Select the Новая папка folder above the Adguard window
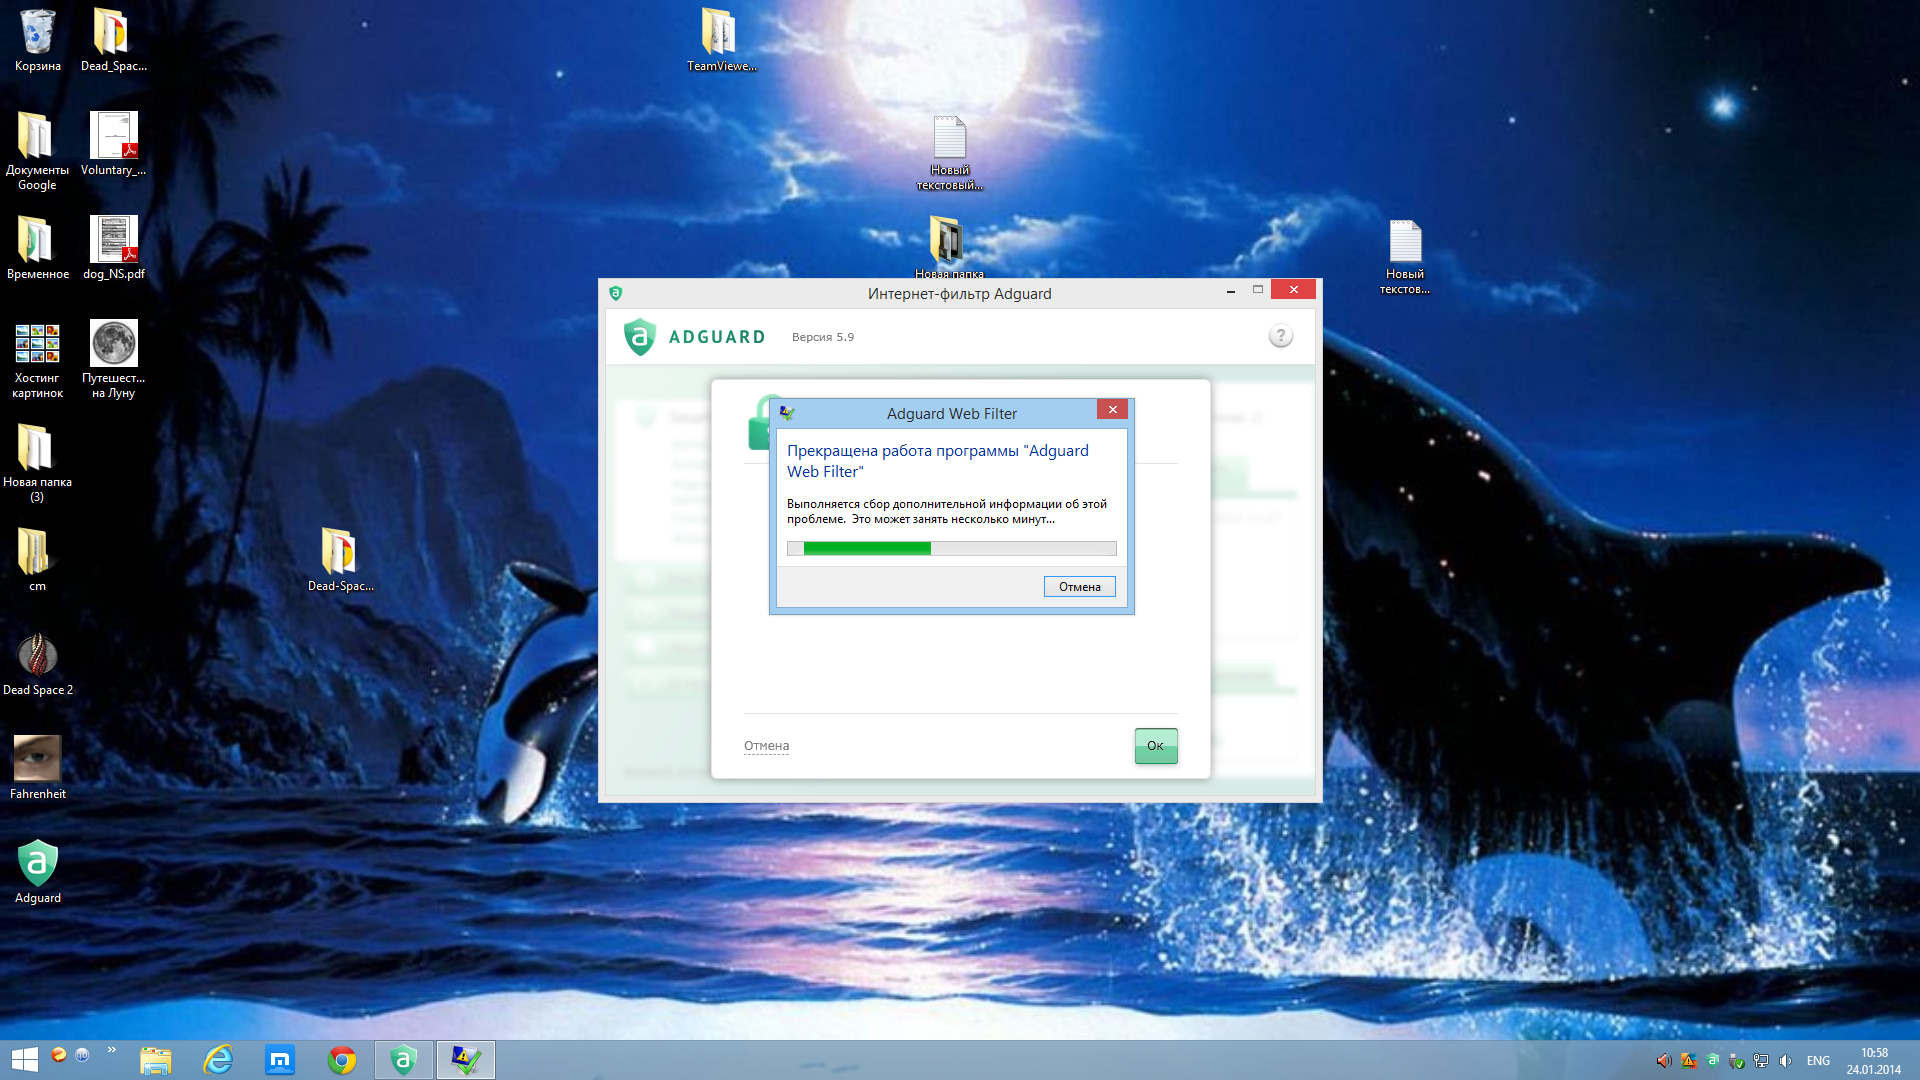 pos(949,247)
